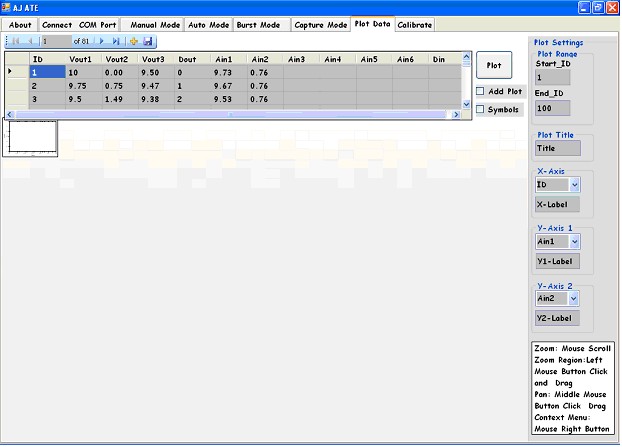Select the Plot Data tab

[x=372, y=24]
